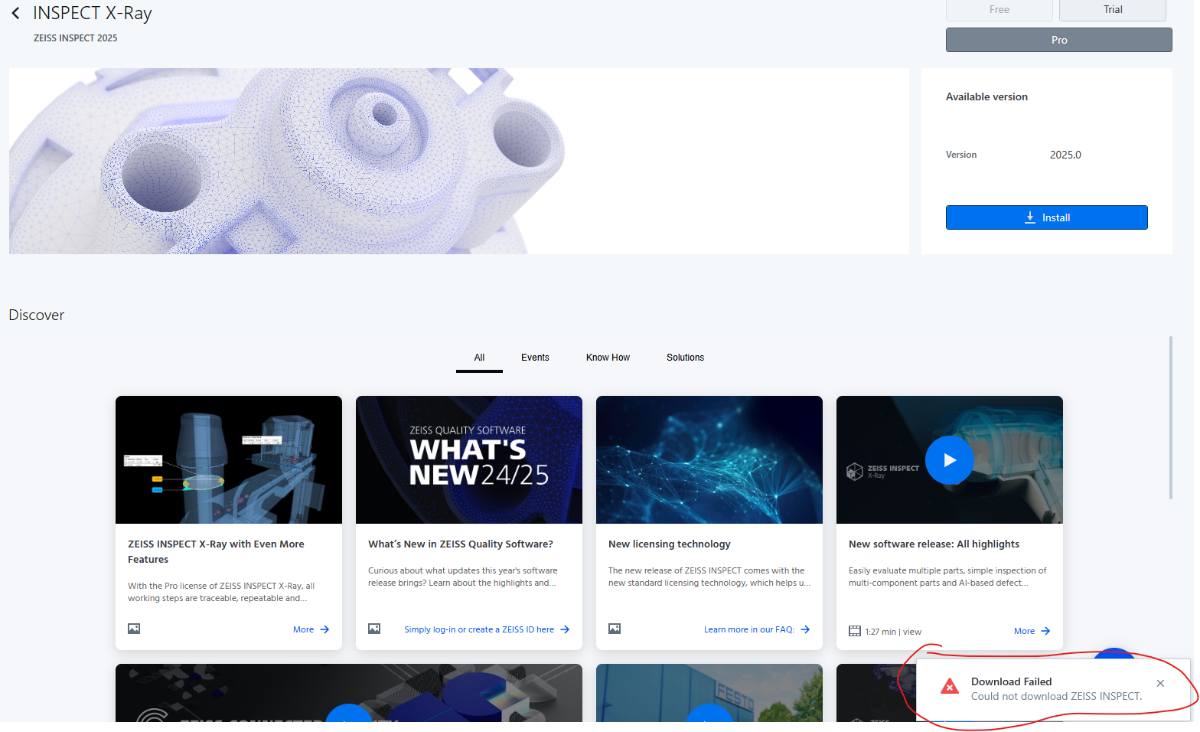Dismiss the Download Failed notification
Viewport: 1200px width, 732px height.
tap(1160, 684)
